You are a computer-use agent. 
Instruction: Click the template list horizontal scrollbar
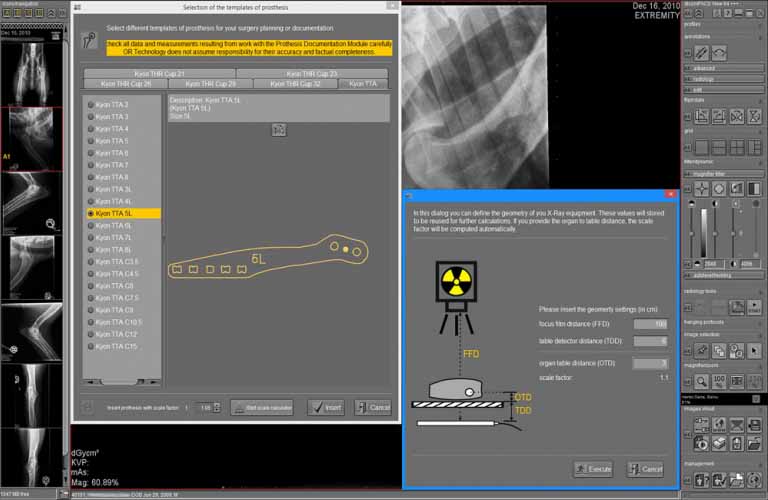[121, 381]
